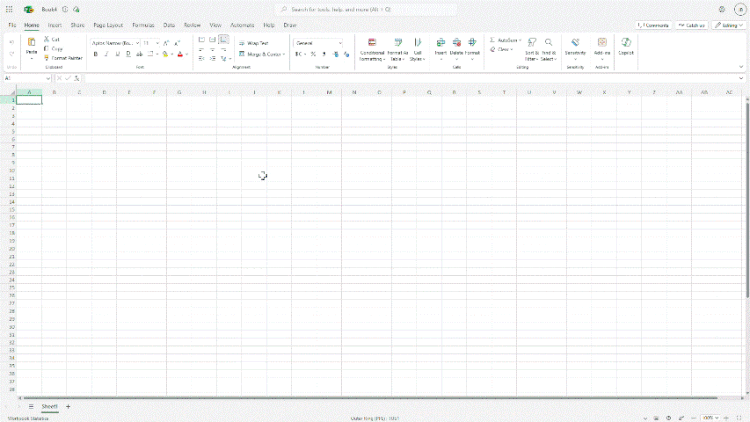The height and width of the screenshot is (422, 750).
Task: Open the app launcher grid
Action: pyautogui.click(x=9, y=9)
